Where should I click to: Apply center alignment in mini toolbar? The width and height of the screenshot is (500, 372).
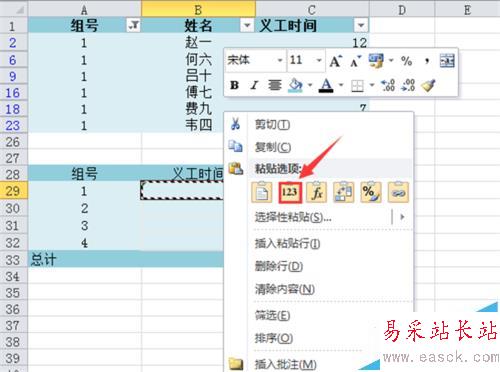pyautogui.click(x=275, y=85)
